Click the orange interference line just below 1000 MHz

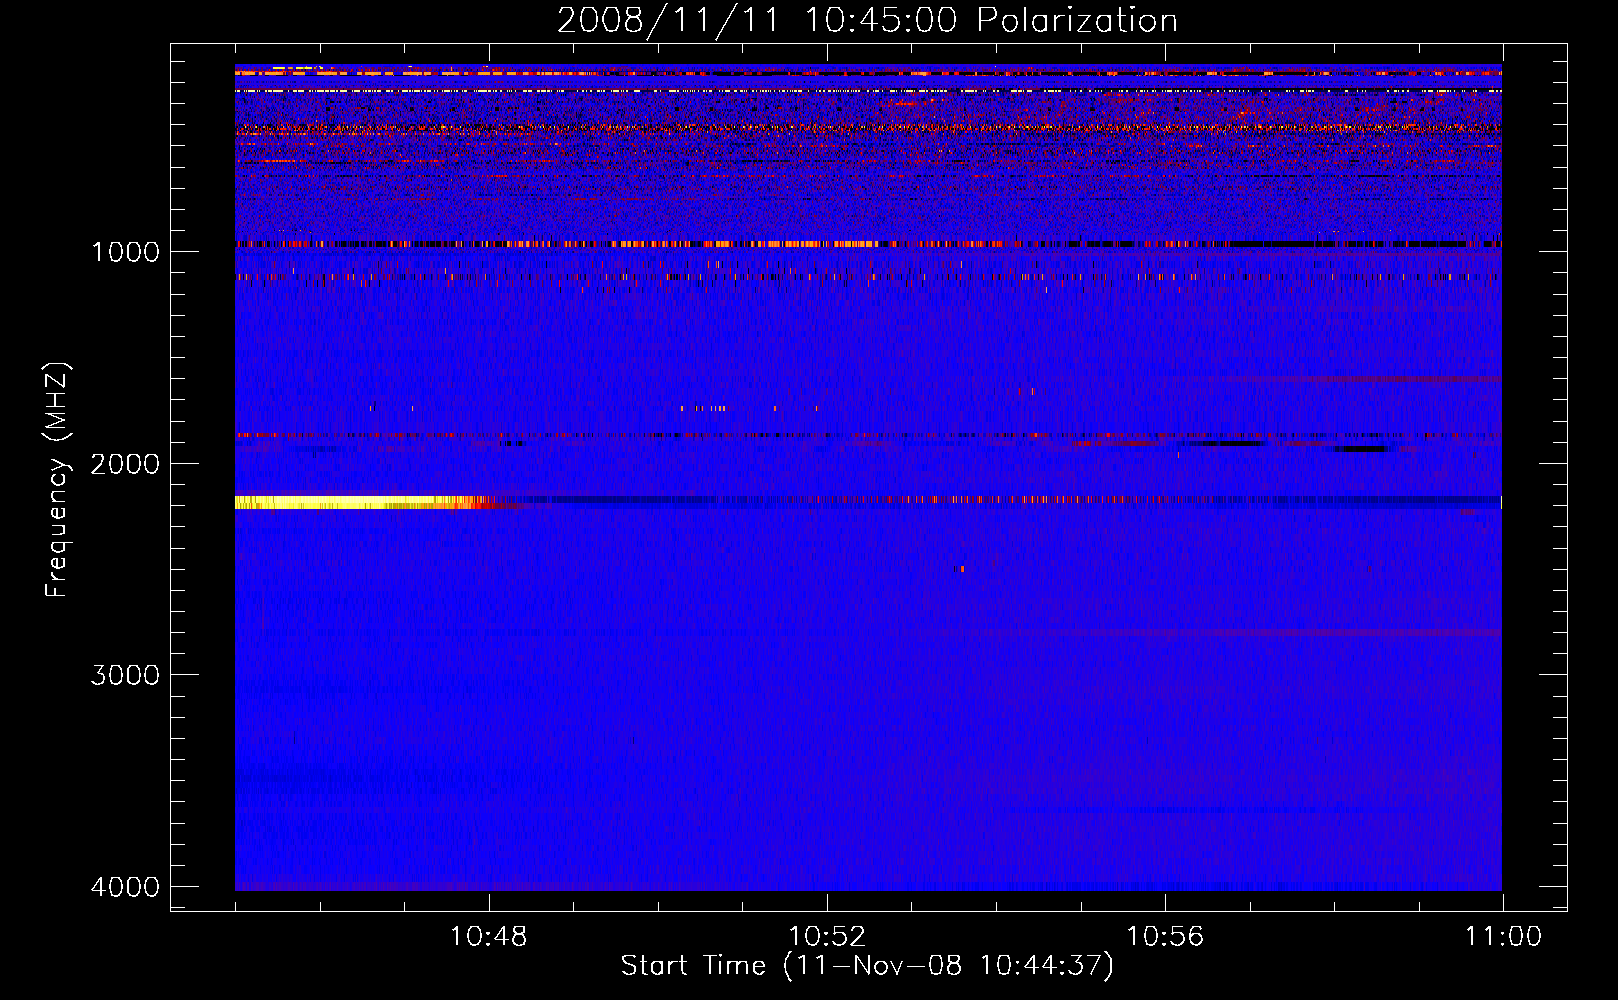[868, 244]
